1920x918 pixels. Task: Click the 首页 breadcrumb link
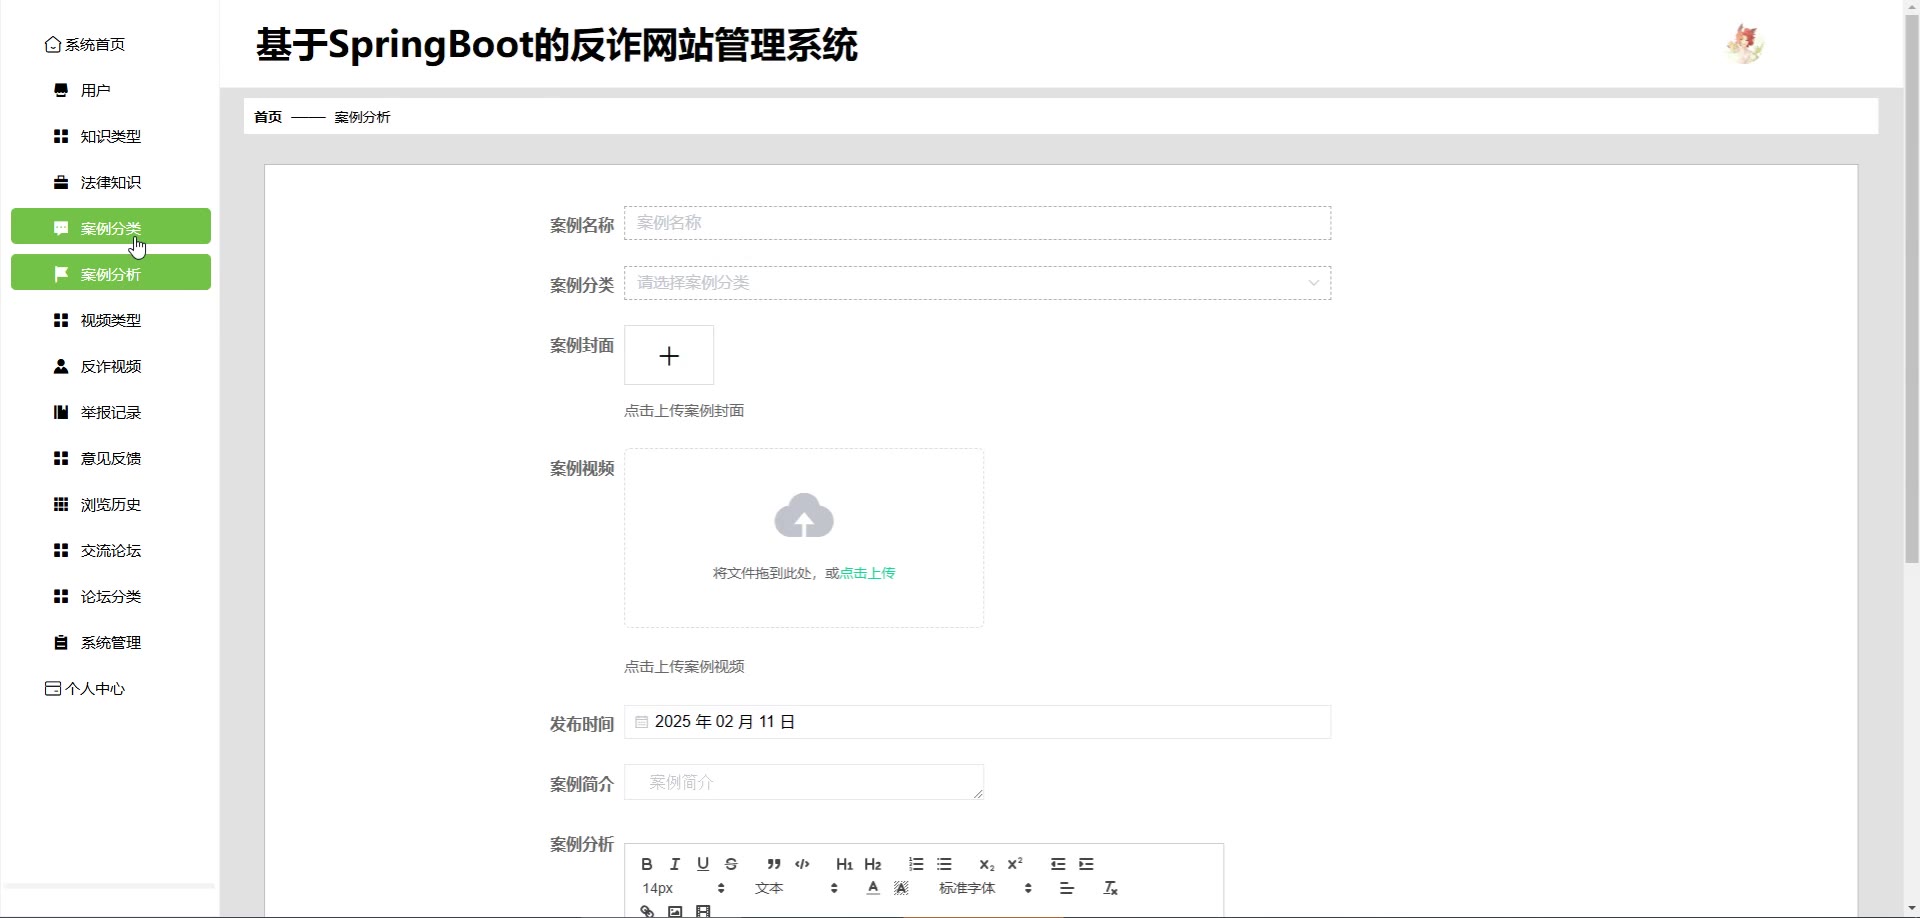click(x=268, y=117)
